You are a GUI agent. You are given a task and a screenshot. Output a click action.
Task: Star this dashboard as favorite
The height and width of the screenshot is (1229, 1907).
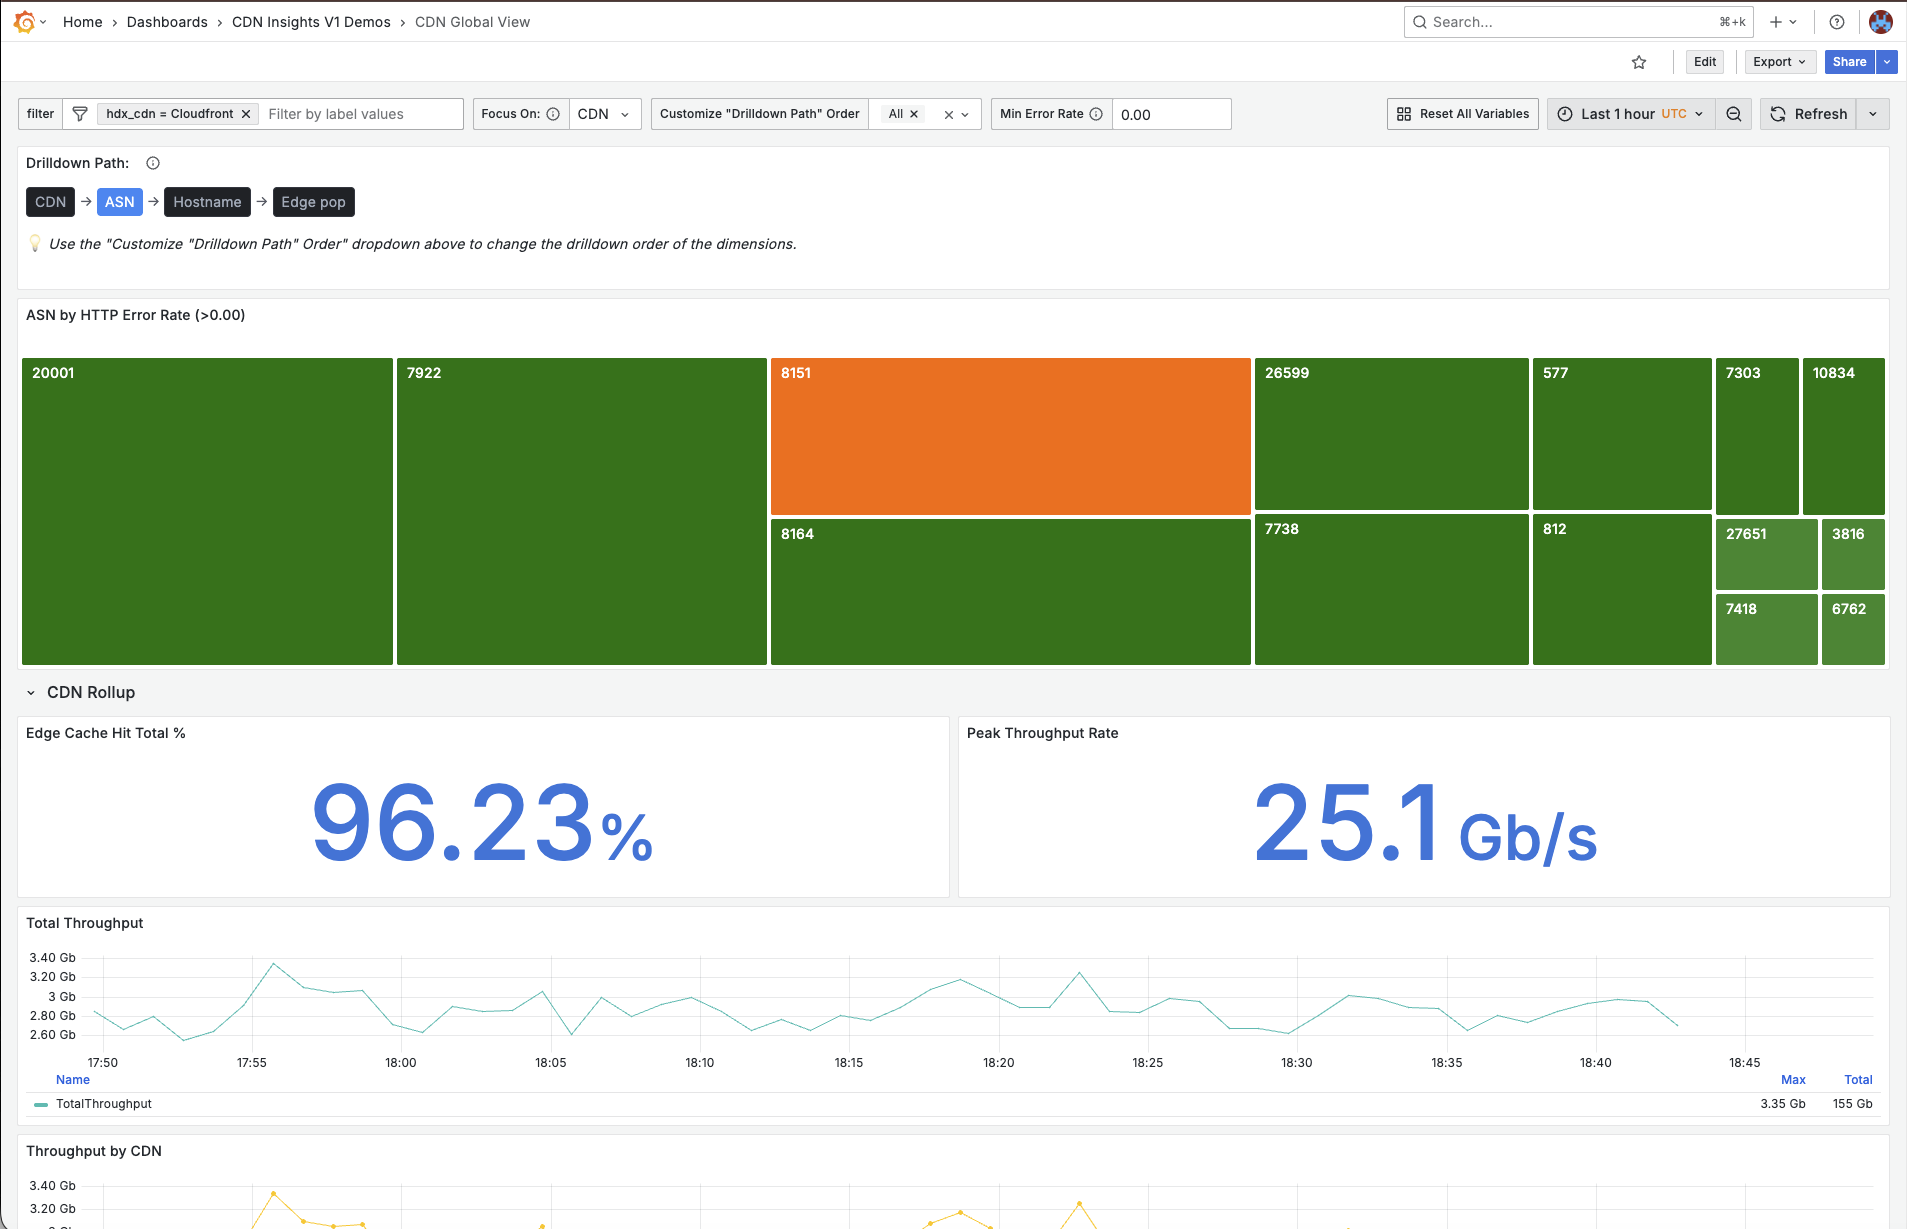pos(1639,62)
